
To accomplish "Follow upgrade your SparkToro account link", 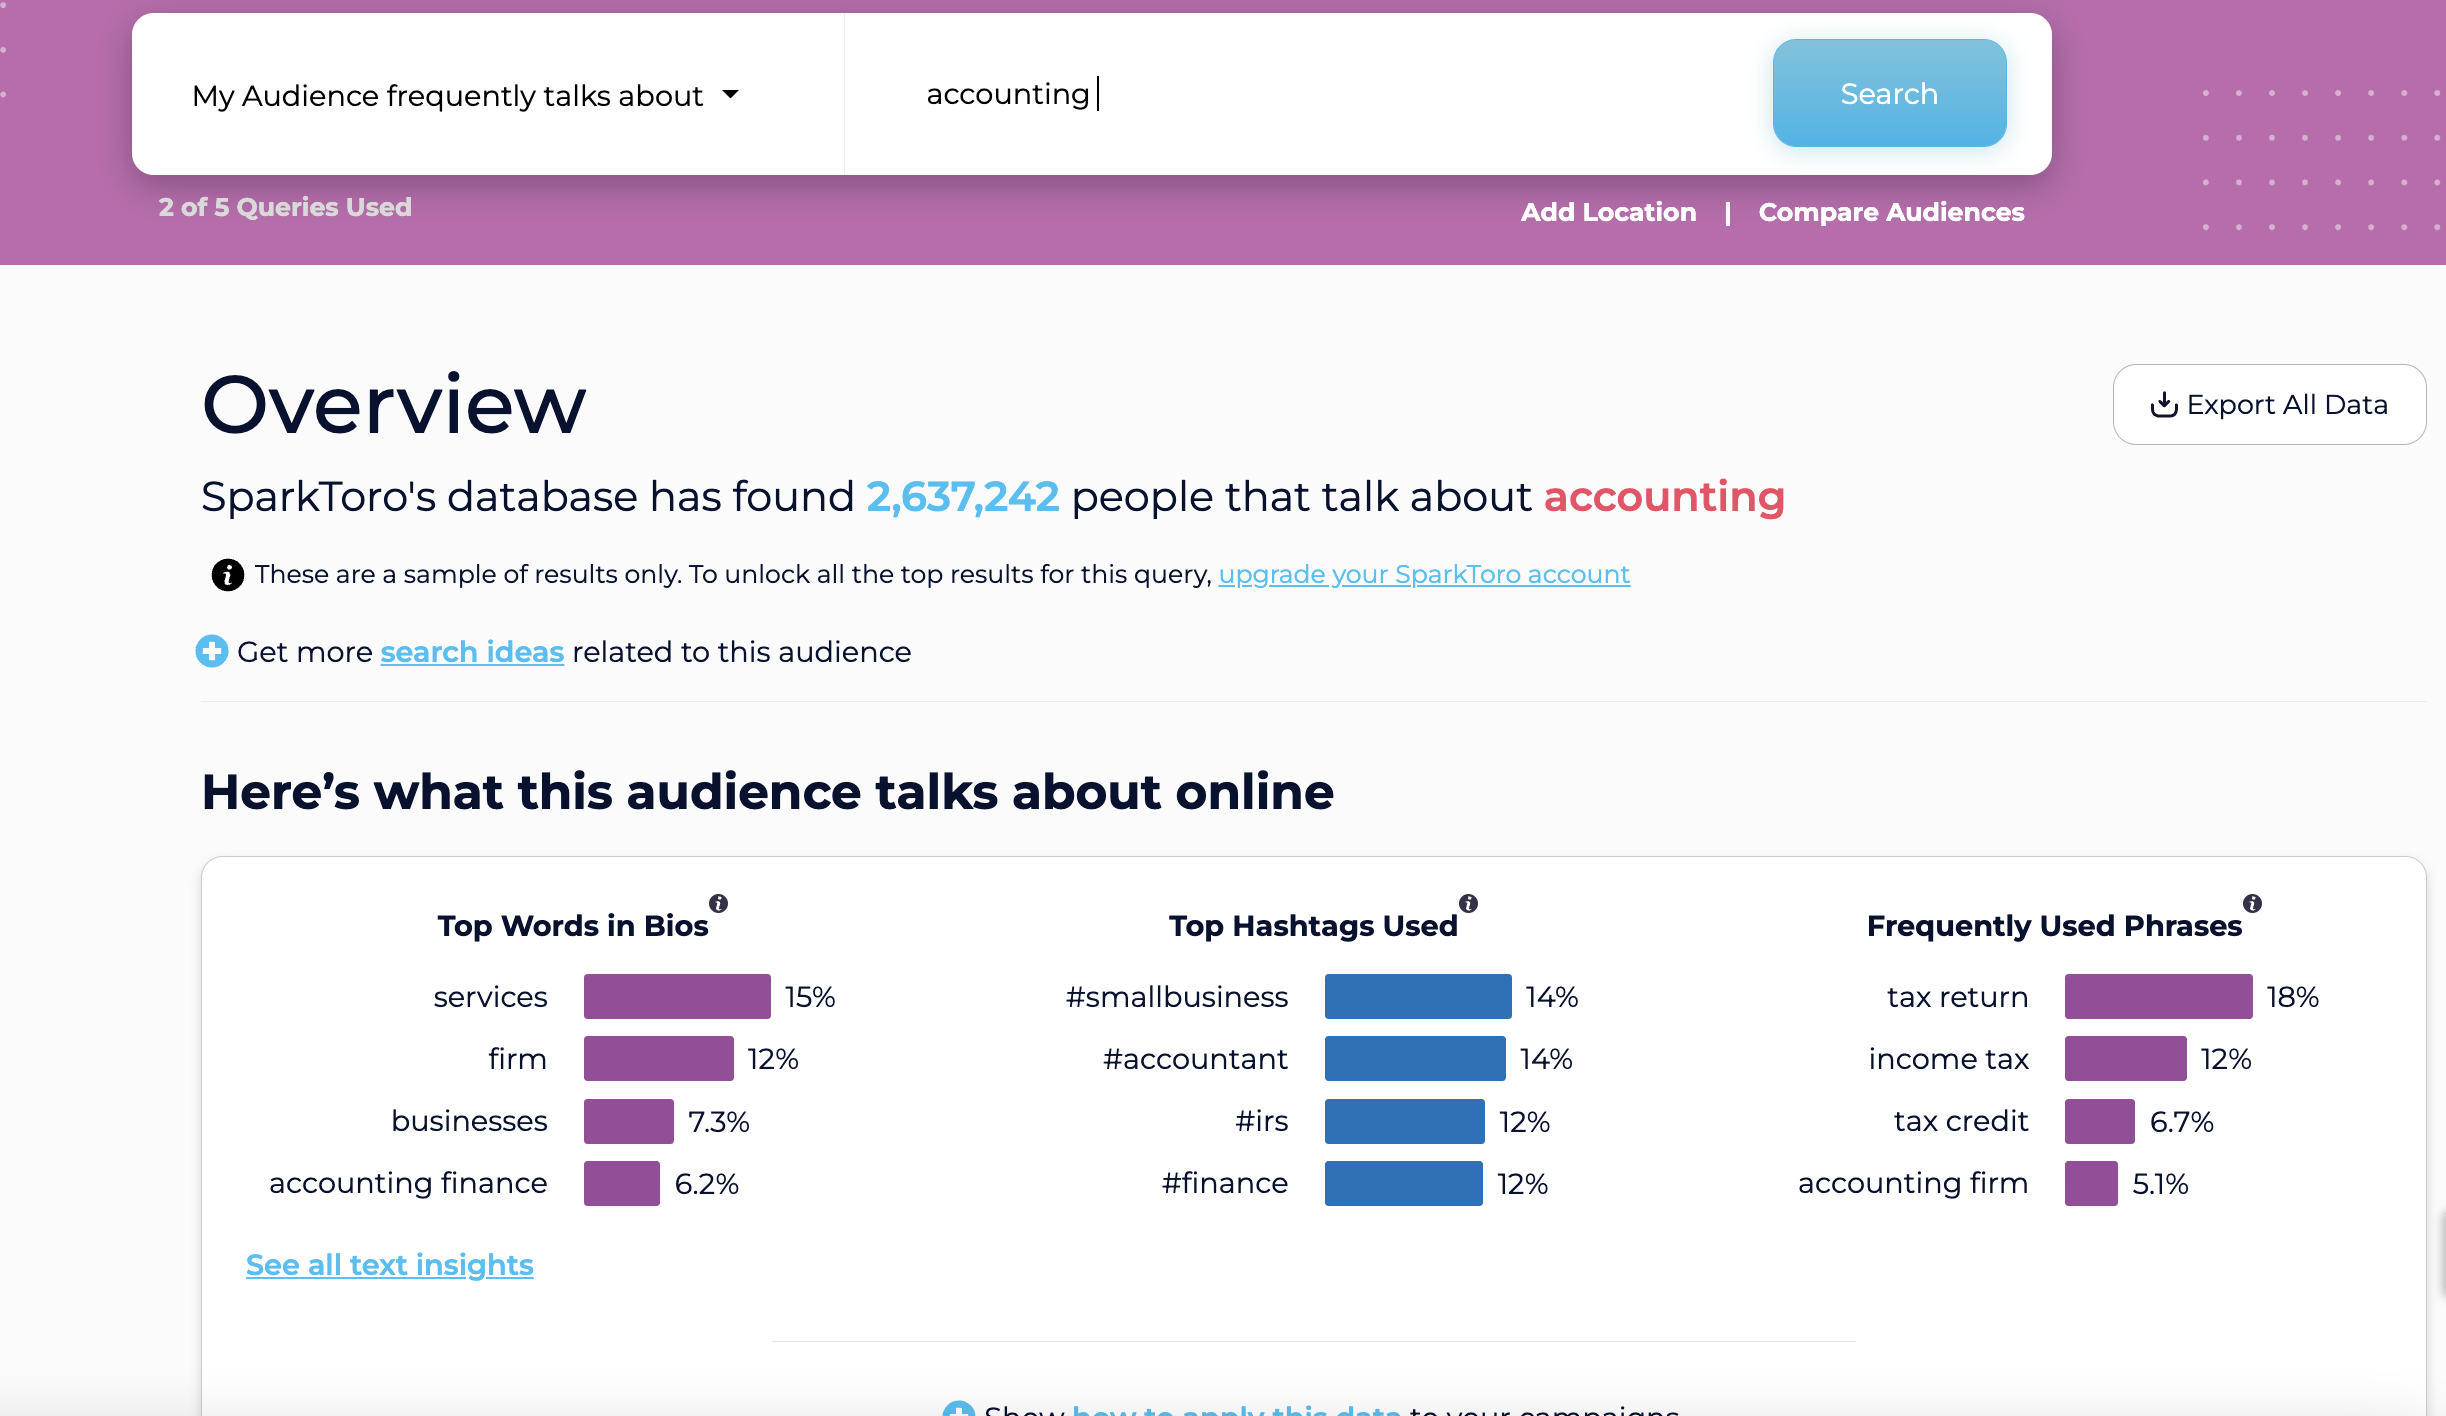I will coord(1424,574).
